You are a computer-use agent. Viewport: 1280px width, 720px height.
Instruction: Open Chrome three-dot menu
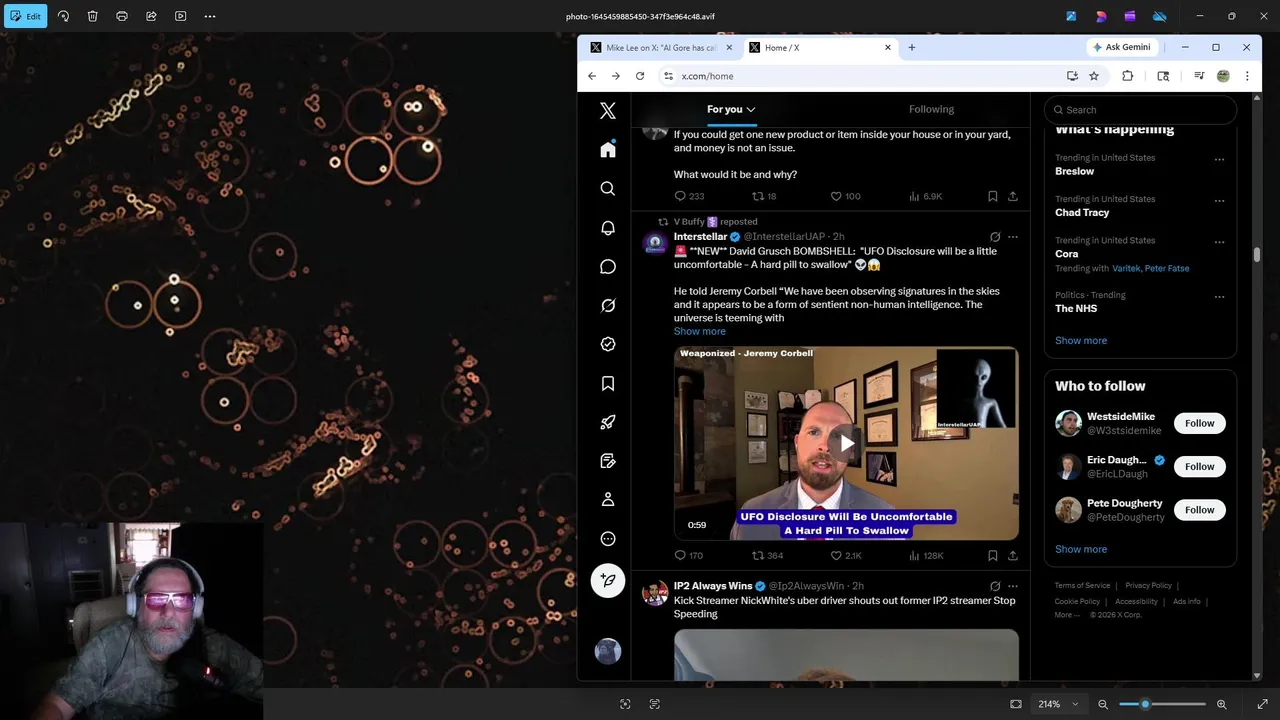point(1247,76)
